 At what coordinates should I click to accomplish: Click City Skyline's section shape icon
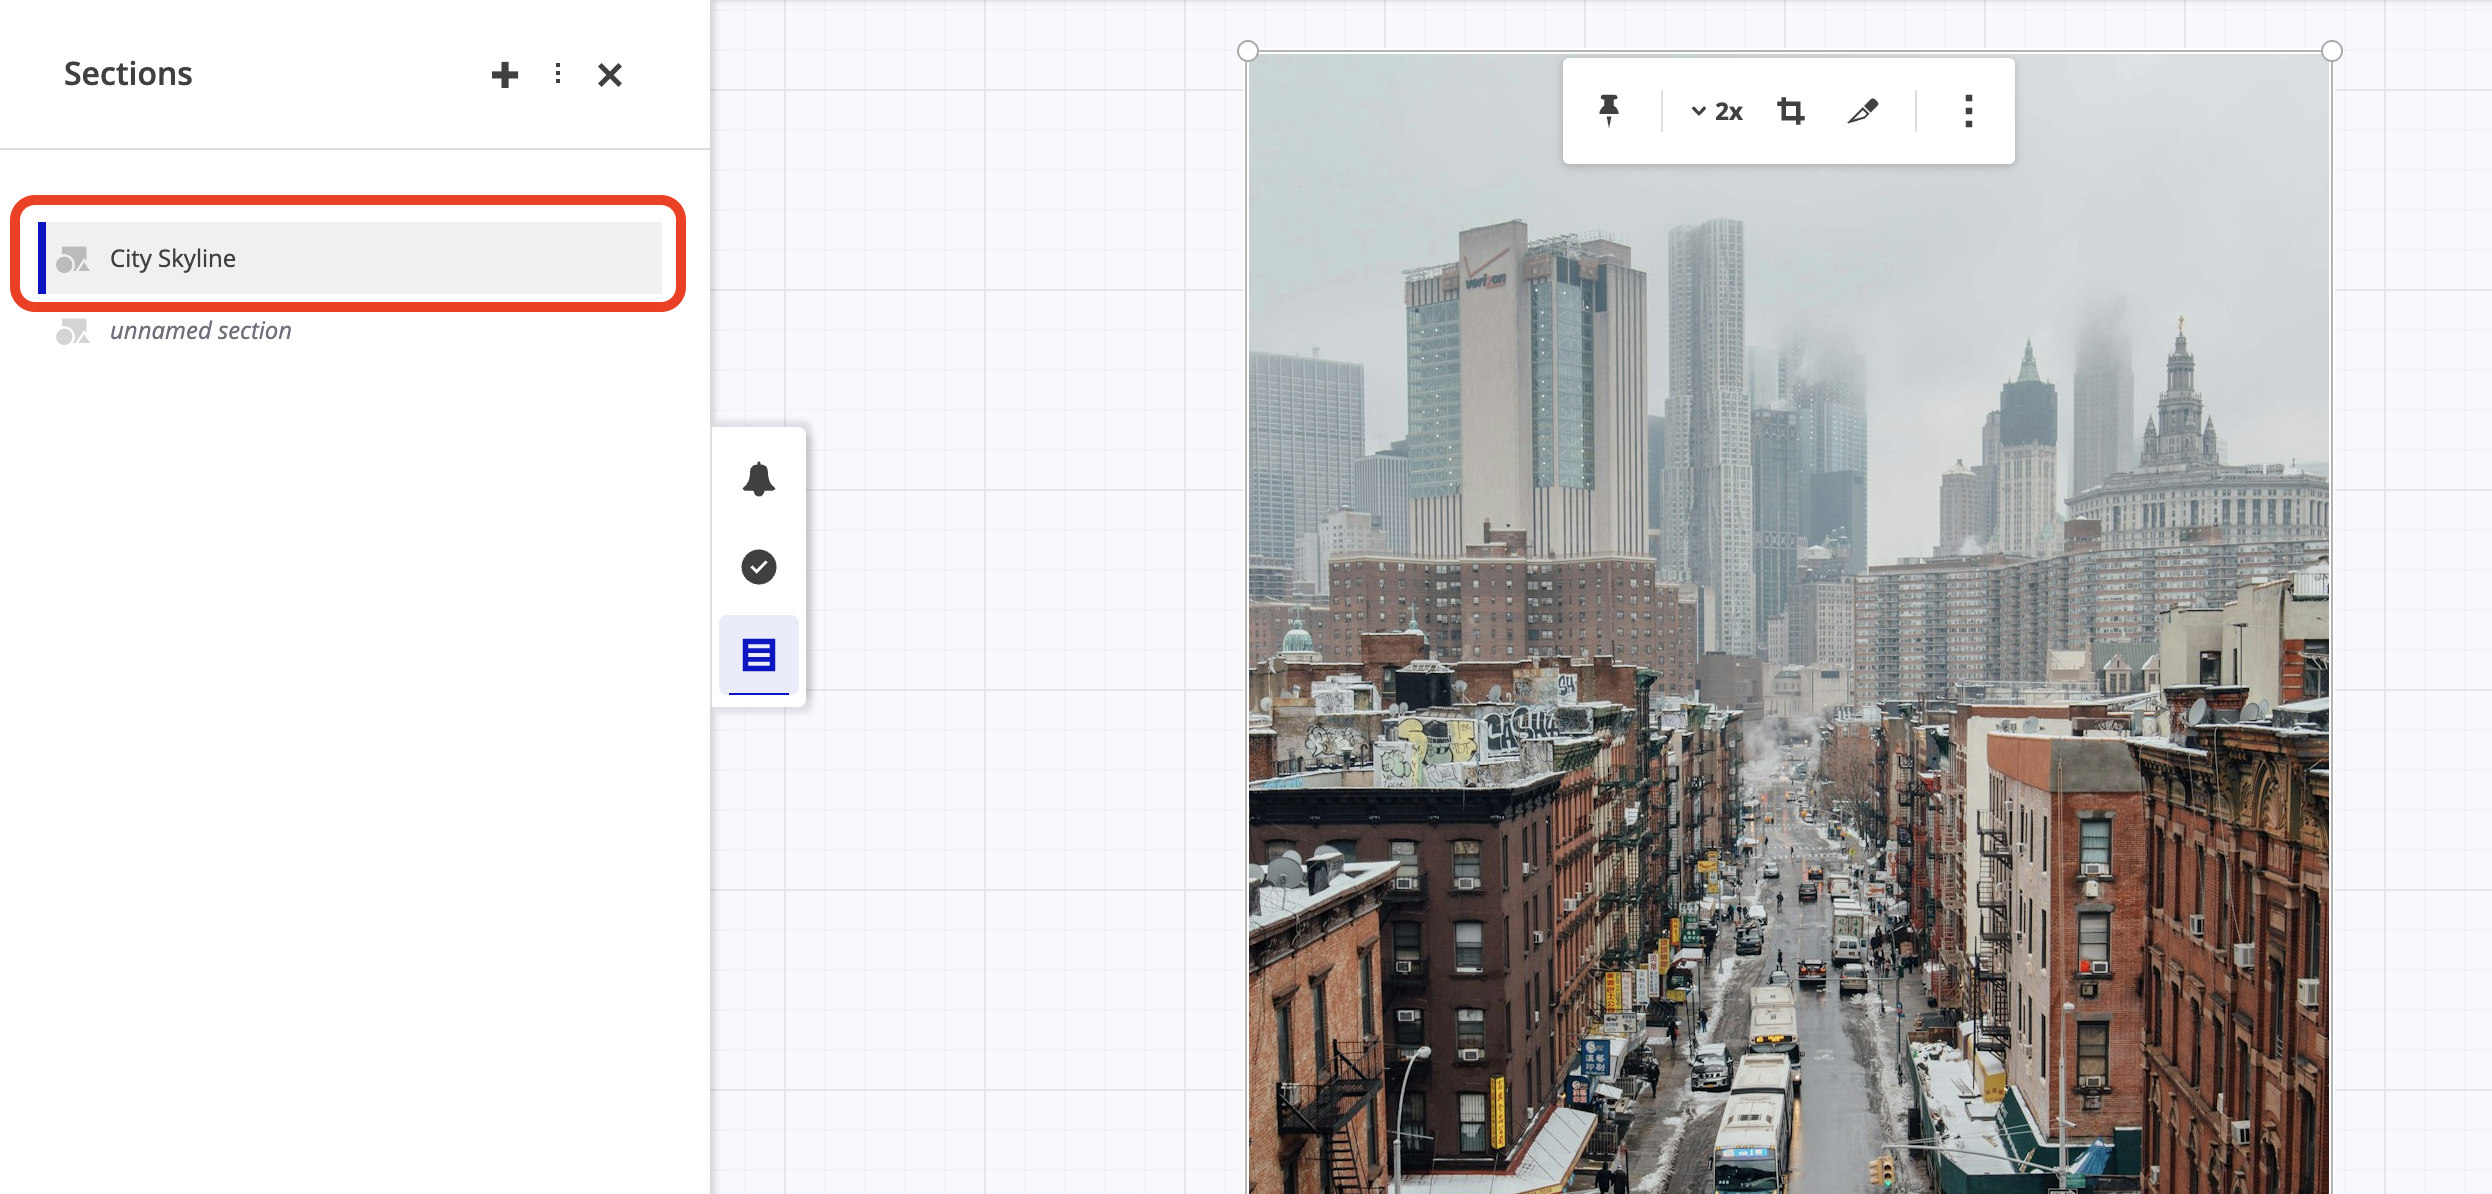pyautogui.click(x=74, y=259)
